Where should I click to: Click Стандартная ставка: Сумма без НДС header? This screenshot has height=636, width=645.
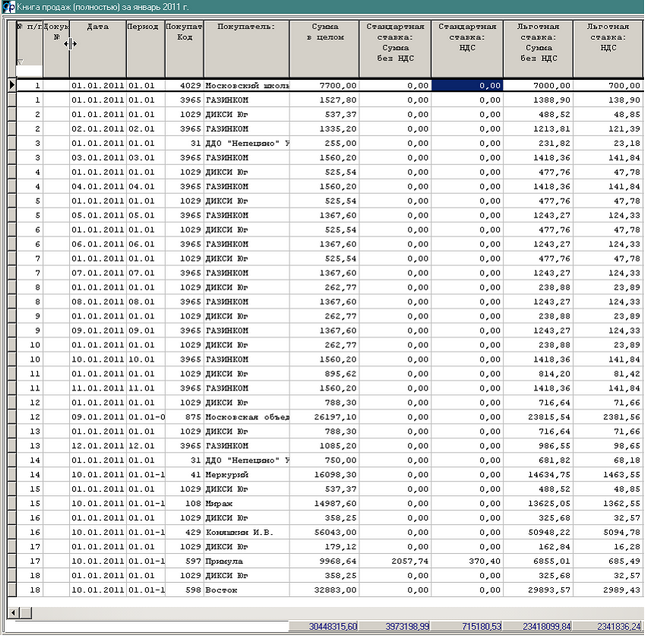click(395, 49)
